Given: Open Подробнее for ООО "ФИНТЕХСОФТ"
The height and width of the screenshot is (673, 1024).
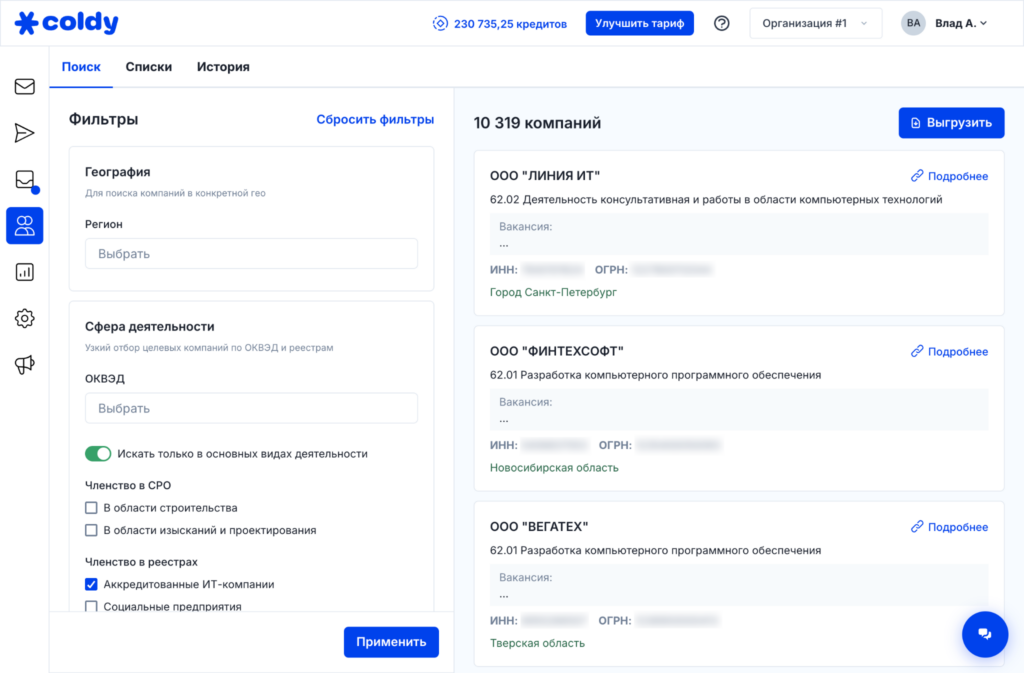Looking at the screenshot, I should coord(958,351).
